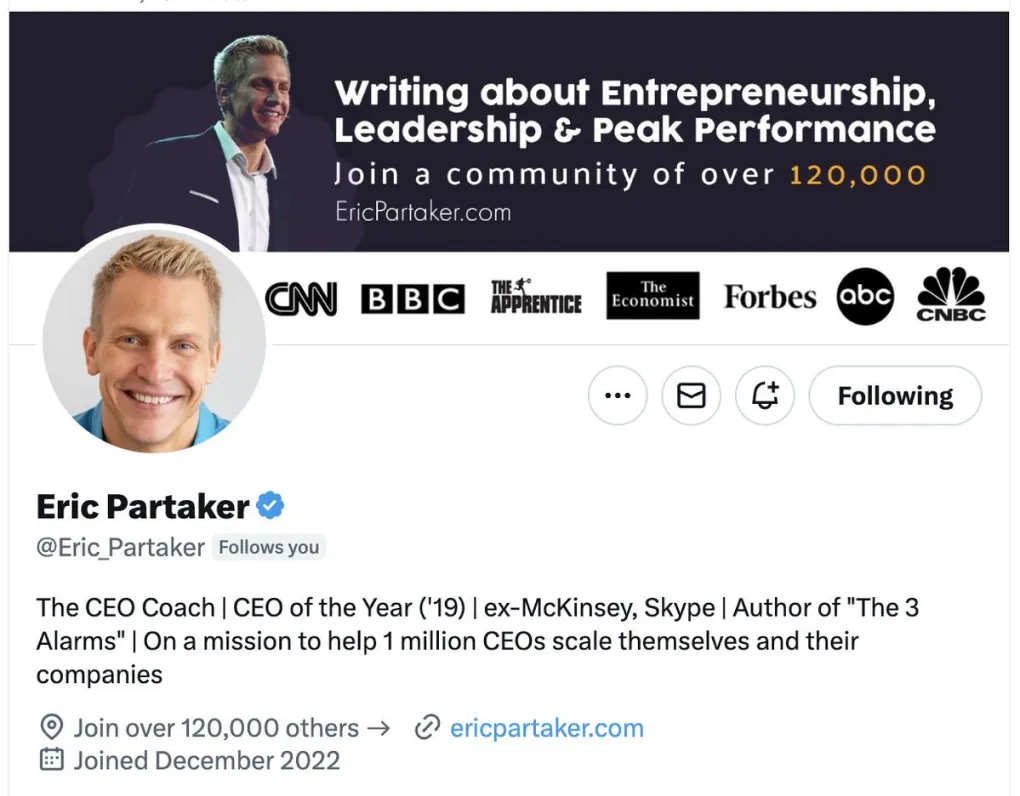Click the abc circle logo
This screenshot has width=1020, height=796.
[x=865, y=297]
